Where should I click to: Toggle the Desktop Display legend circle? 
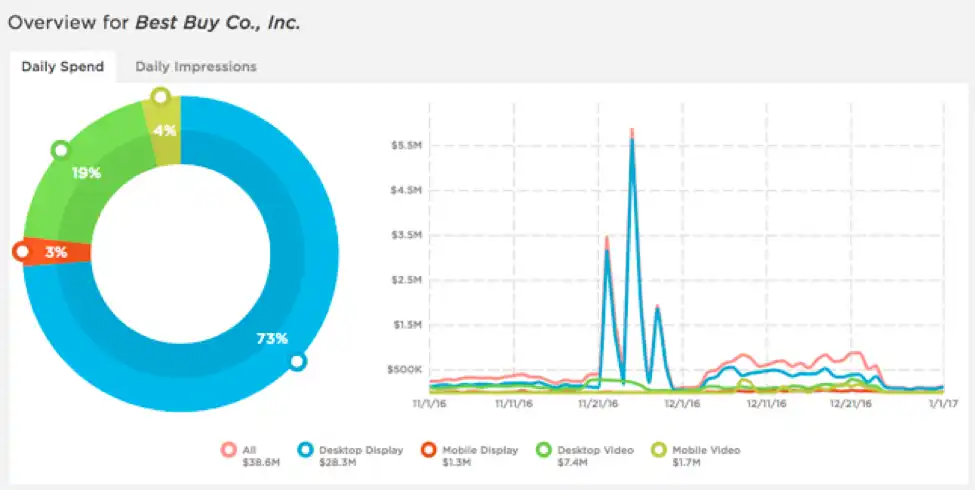point(305,450)
